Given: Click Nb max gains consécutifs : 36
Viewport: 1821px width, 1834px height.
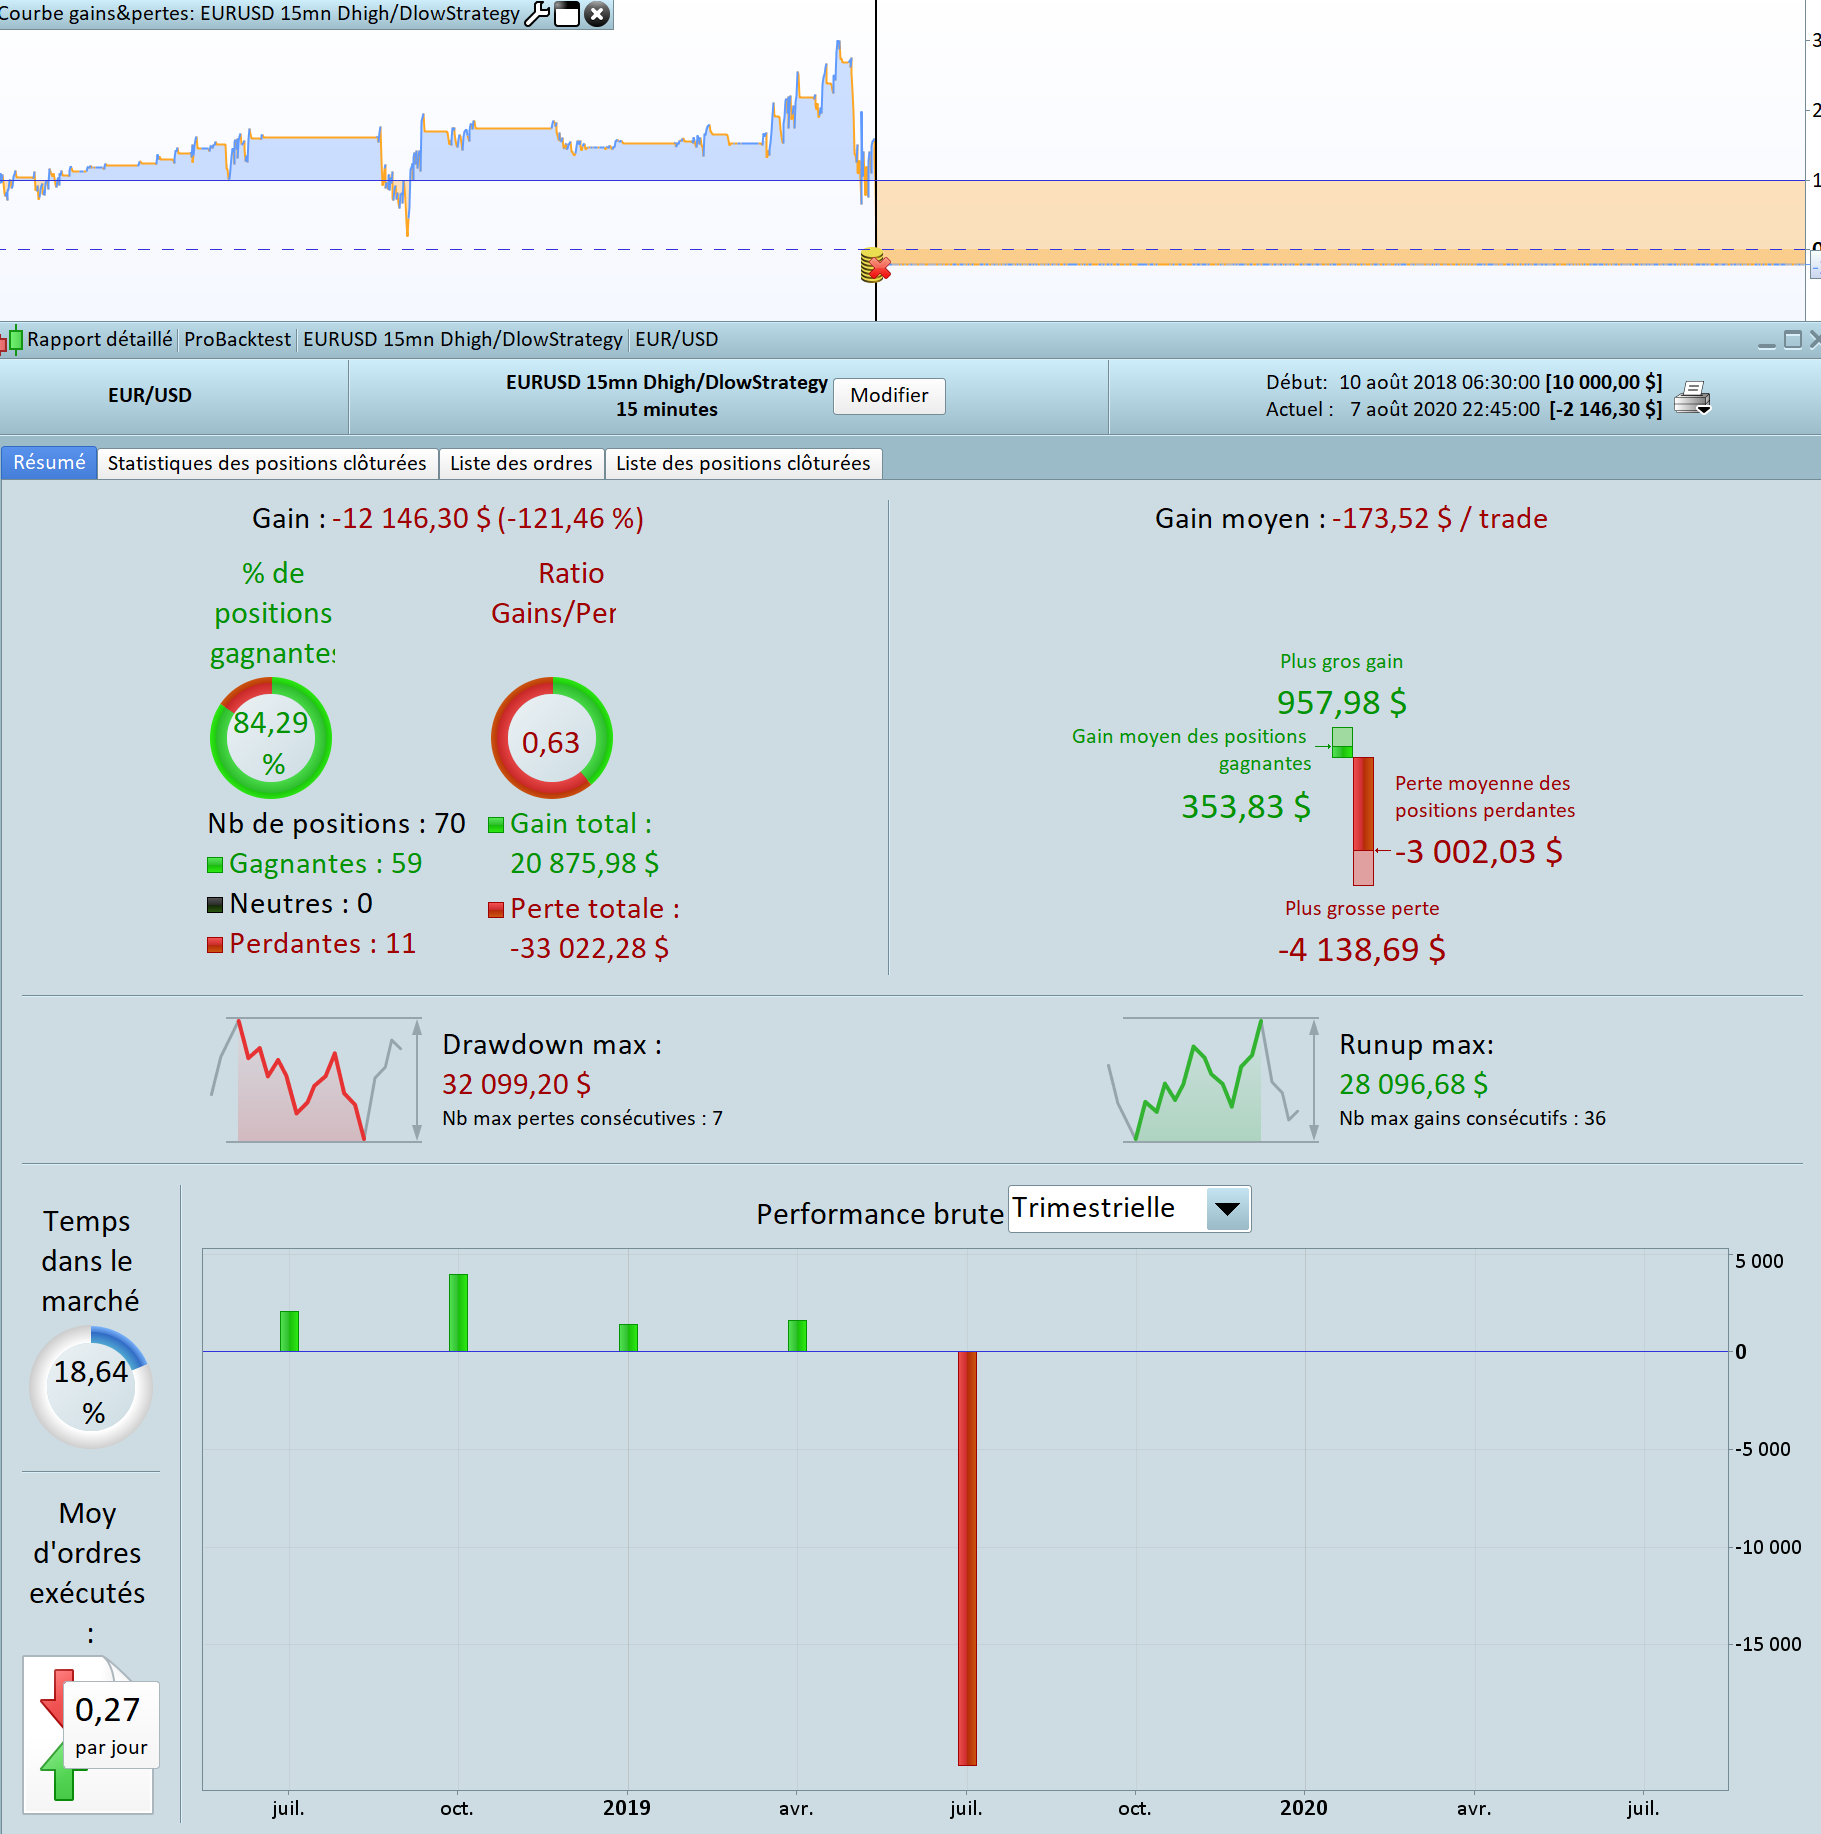Looking at the screenshot, I should point(1473,1118).
